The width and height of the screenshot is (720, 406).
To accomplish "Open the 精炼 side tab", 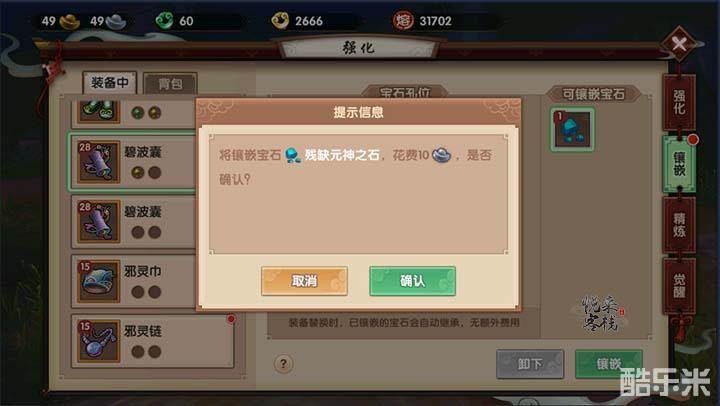I will (x=679, y=225).
